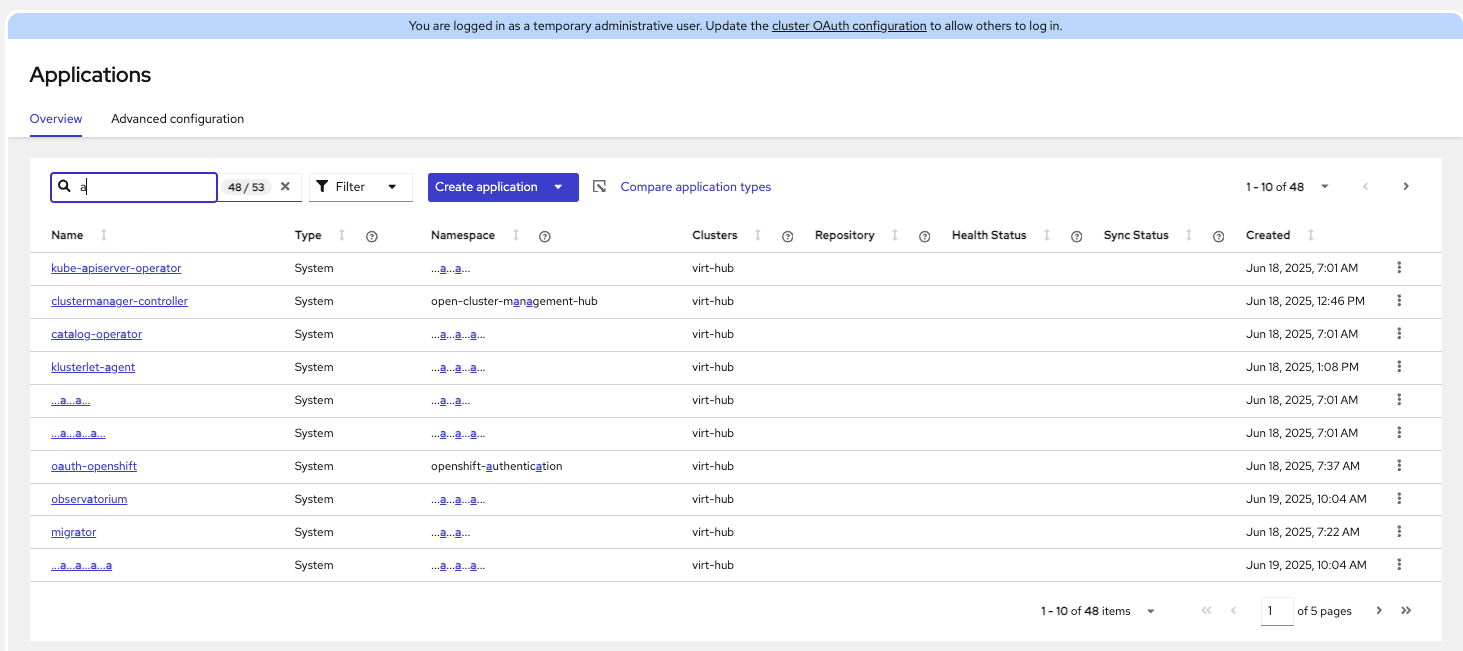
Task: Expand the Create application dropdown arrow
Action: click(x=558, y=187)
